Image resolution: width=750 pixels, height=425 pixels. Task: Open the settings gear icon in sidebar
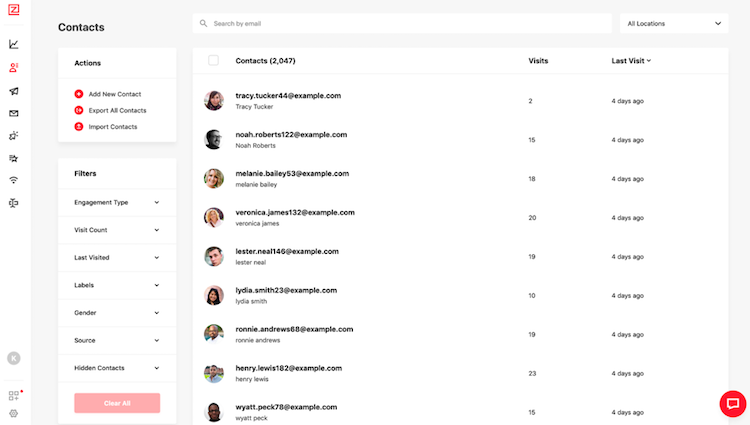tap(14, 413)
